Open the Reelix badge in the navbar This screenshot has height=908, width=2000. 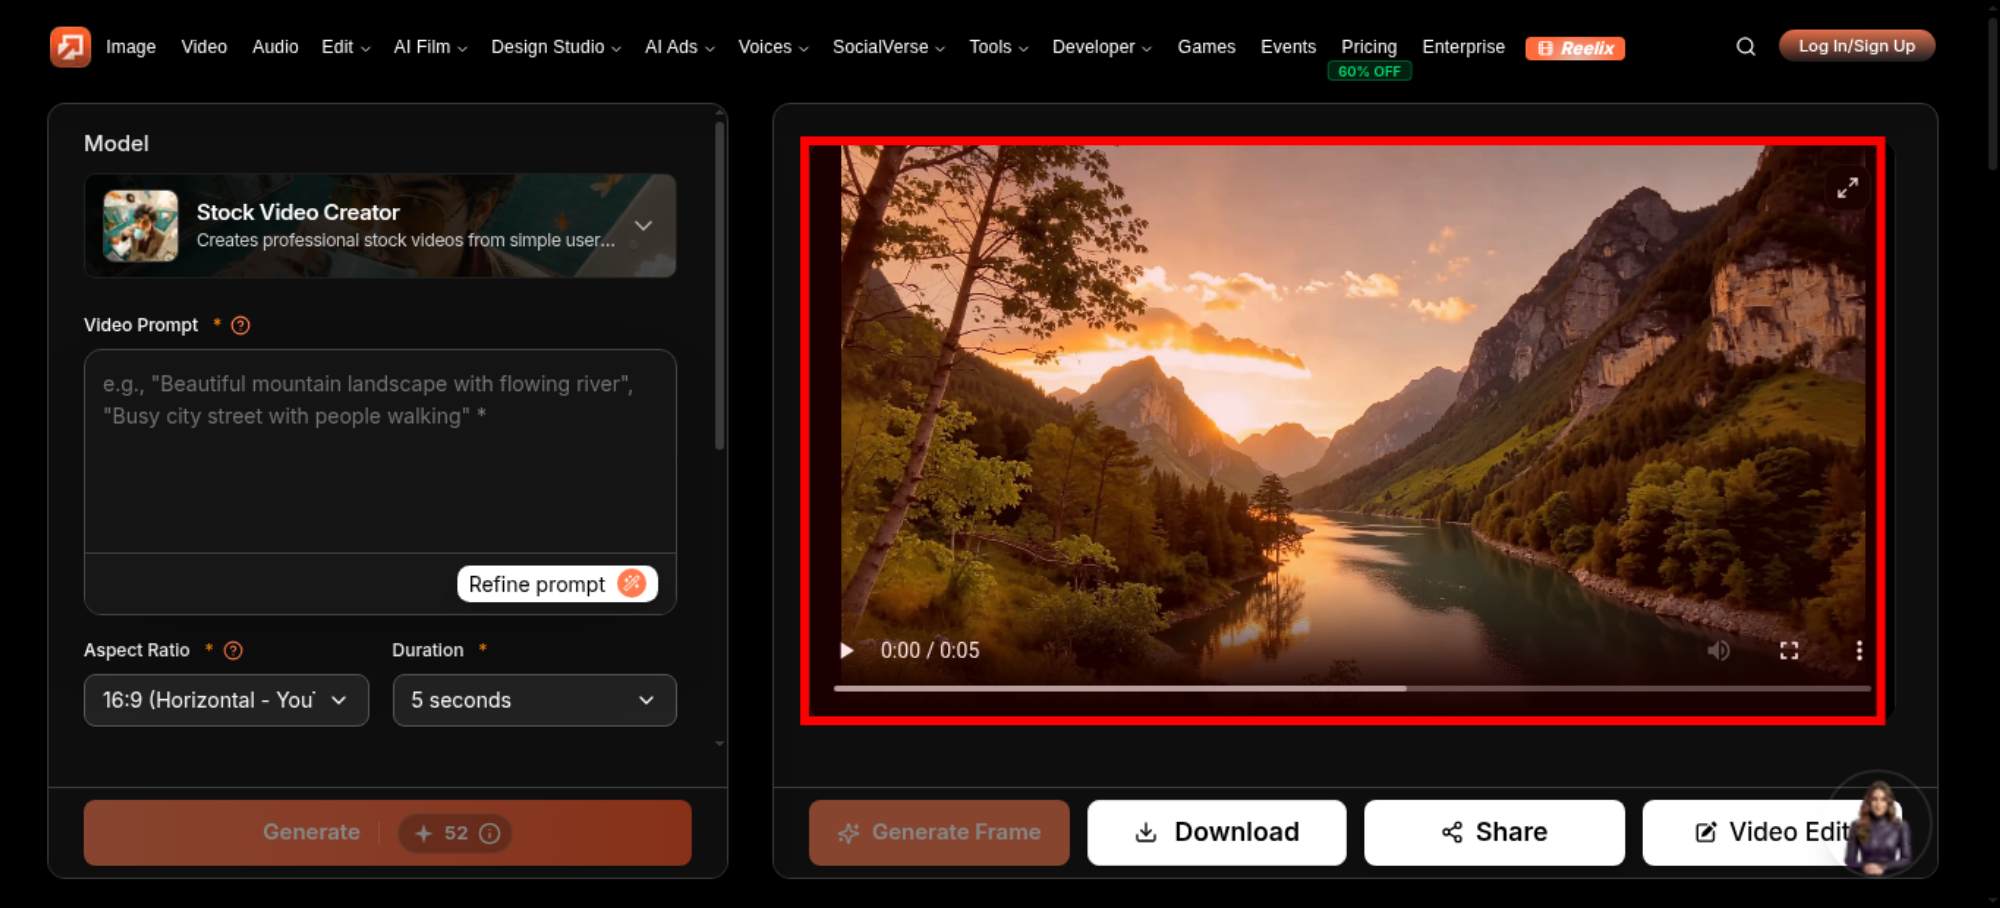pyautogui.click(x=1575, y=48)
